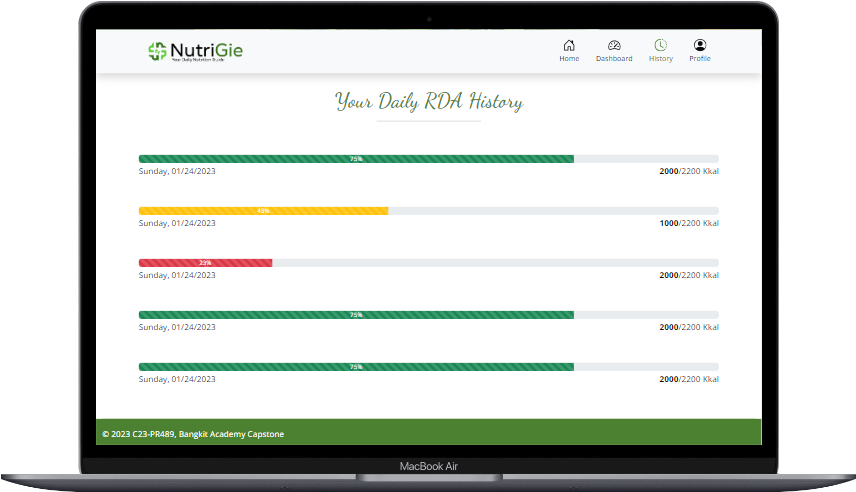Click the Bangkit Academy Capstone footer text
The width and height of the screenshot is (856, 492).
point(231,434)
